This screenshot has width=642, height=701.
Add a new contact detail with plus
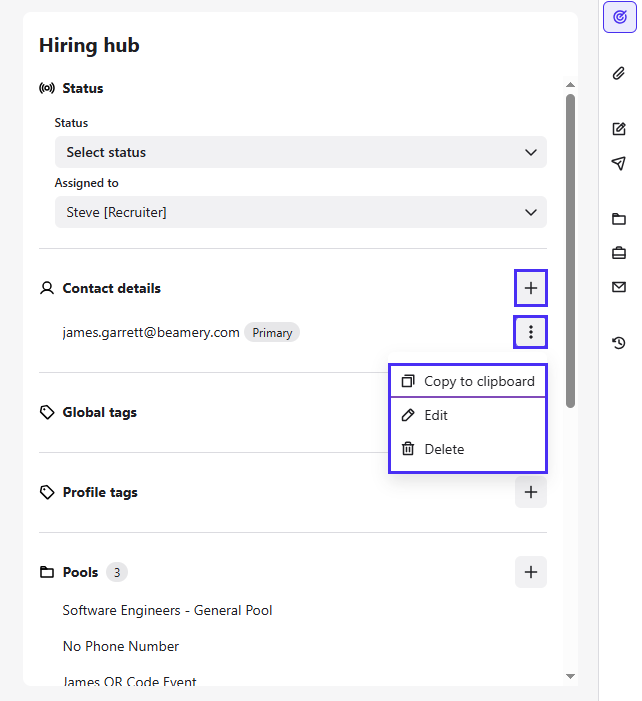pos(531,288)
